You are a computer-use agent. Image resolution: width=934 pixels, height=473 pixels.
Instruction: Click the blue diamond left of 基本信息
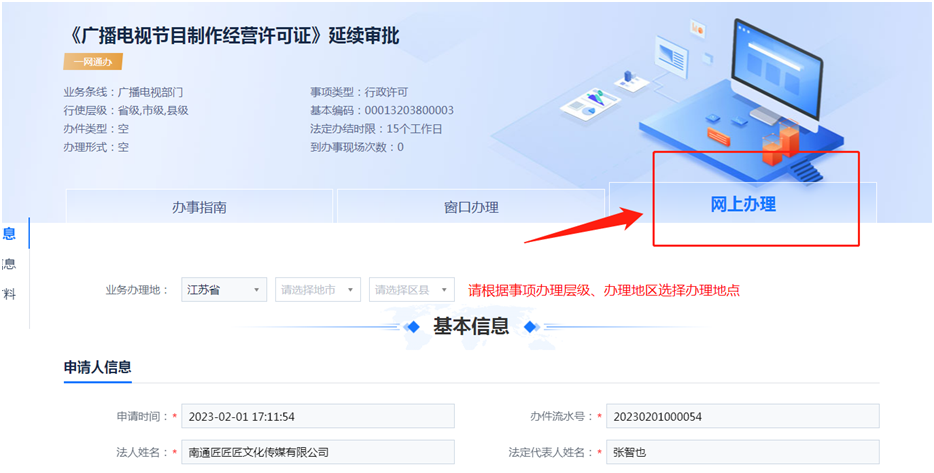click(x=411, y=326)
